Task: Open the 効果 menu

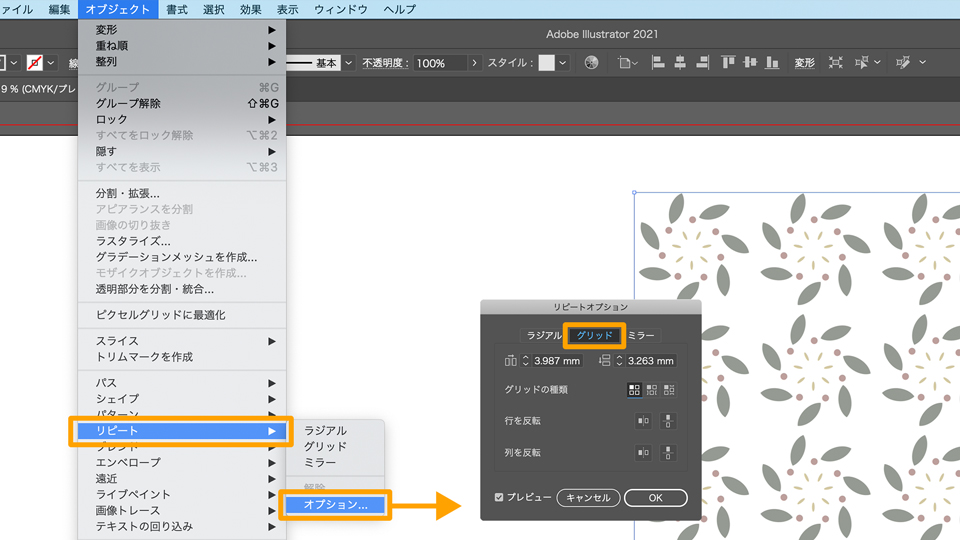Action: click(x=250, y=9)
